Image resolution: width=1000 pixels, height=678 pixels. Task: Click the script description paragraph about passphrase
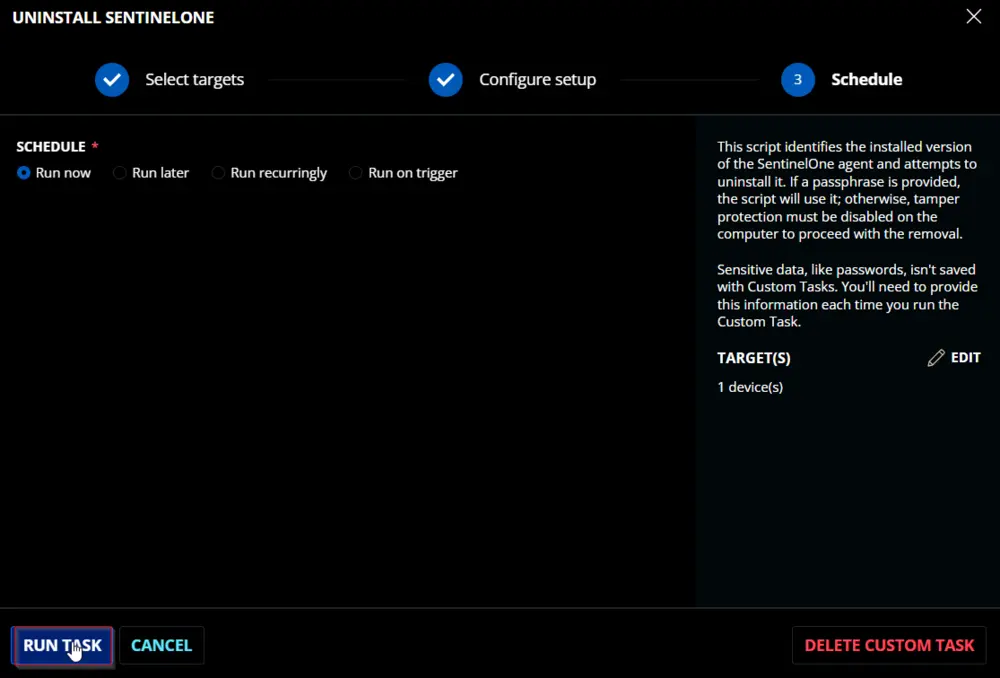[847, 190]
